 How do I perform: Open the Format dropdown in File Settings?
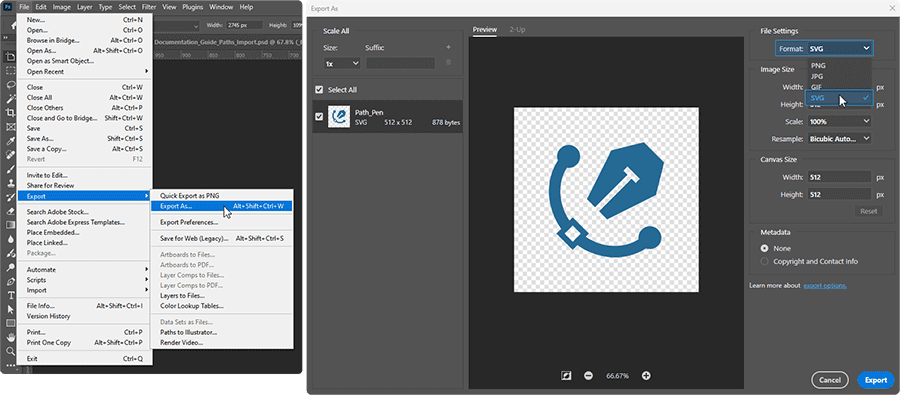840,49
